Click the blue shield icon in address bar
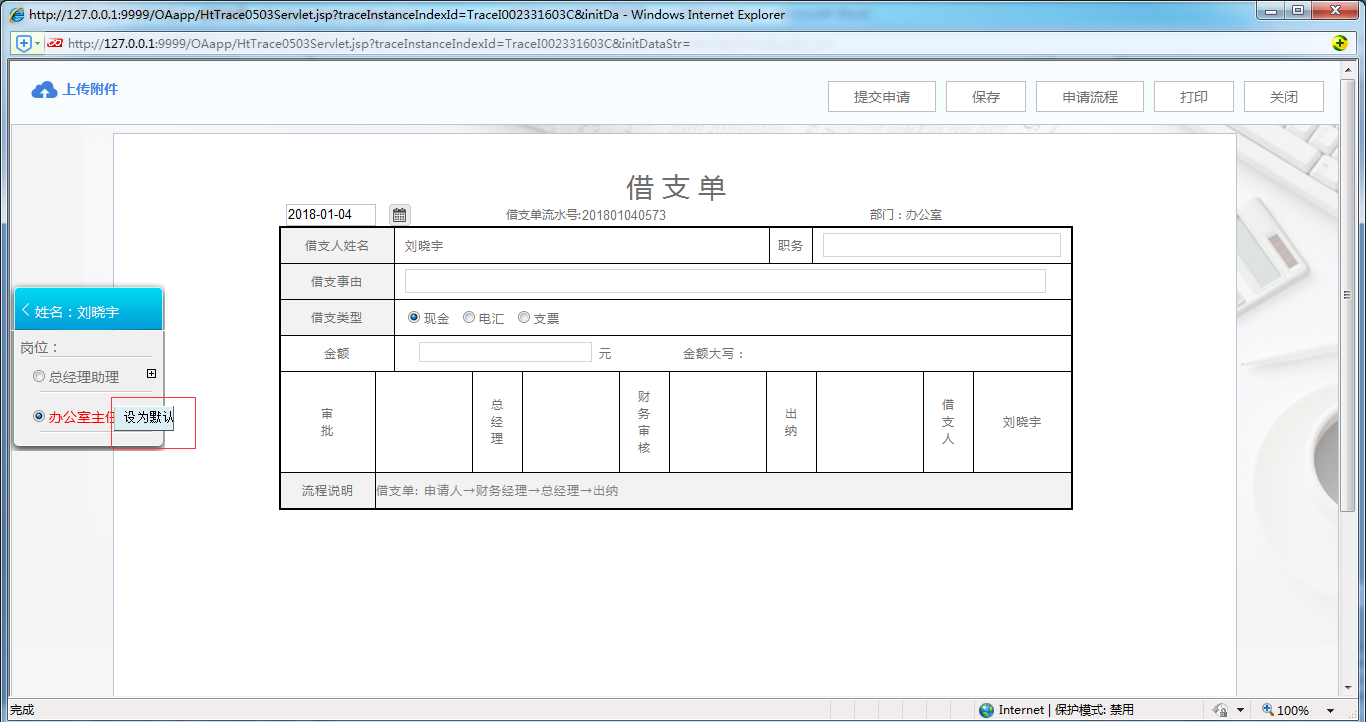Screen dimensions: 1366x722 24,43
